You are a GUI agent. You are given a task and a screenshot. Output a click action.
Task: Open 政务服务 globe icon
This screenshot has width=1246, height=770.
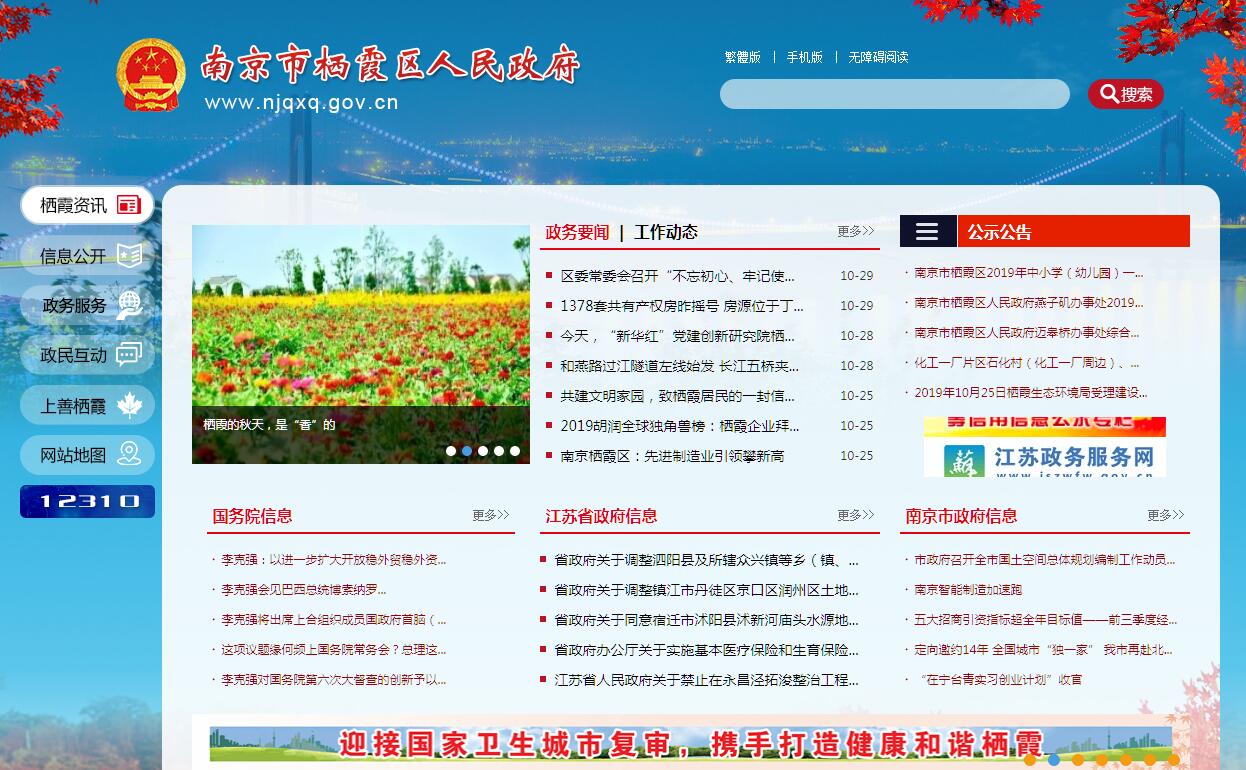pyautogui.click(x=129, y=305)
